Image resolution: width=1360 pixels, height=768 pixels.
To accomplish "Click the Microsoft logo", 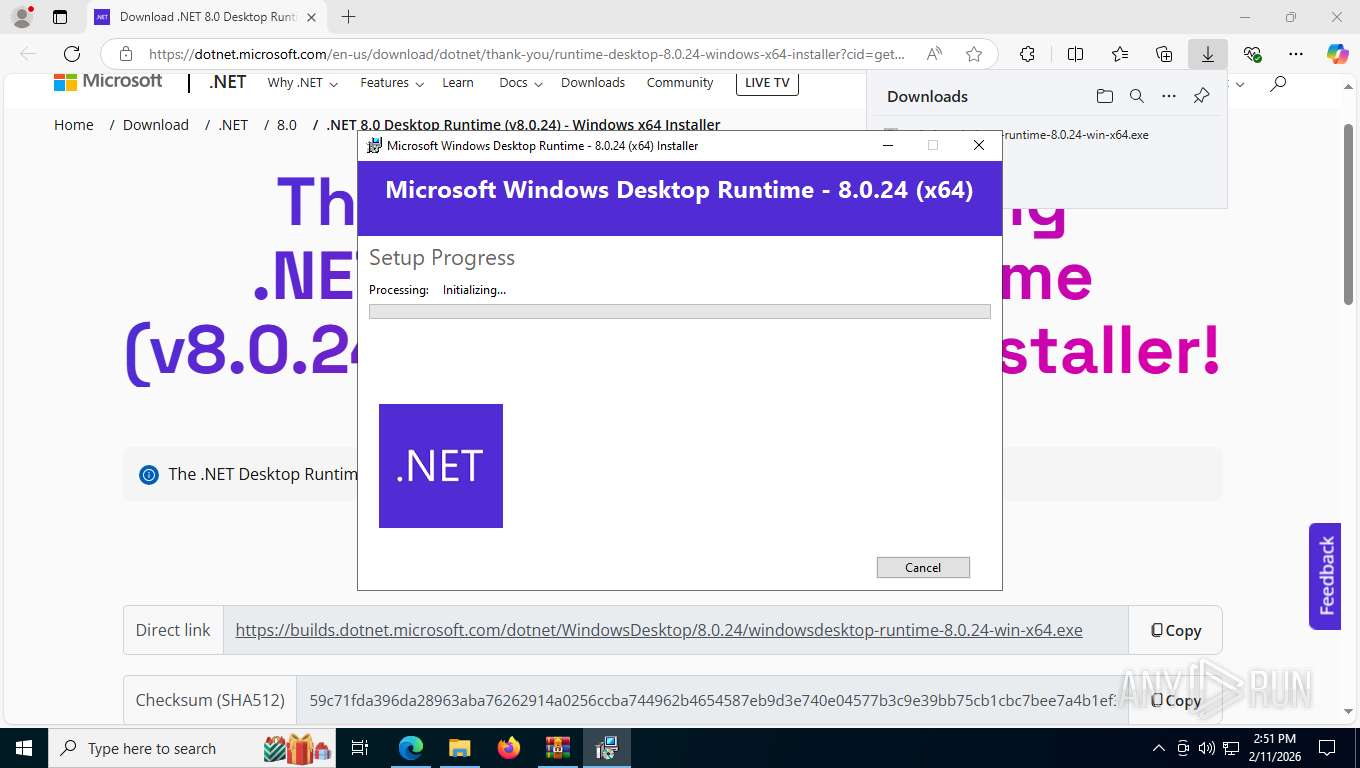I will tap(108, 81).
